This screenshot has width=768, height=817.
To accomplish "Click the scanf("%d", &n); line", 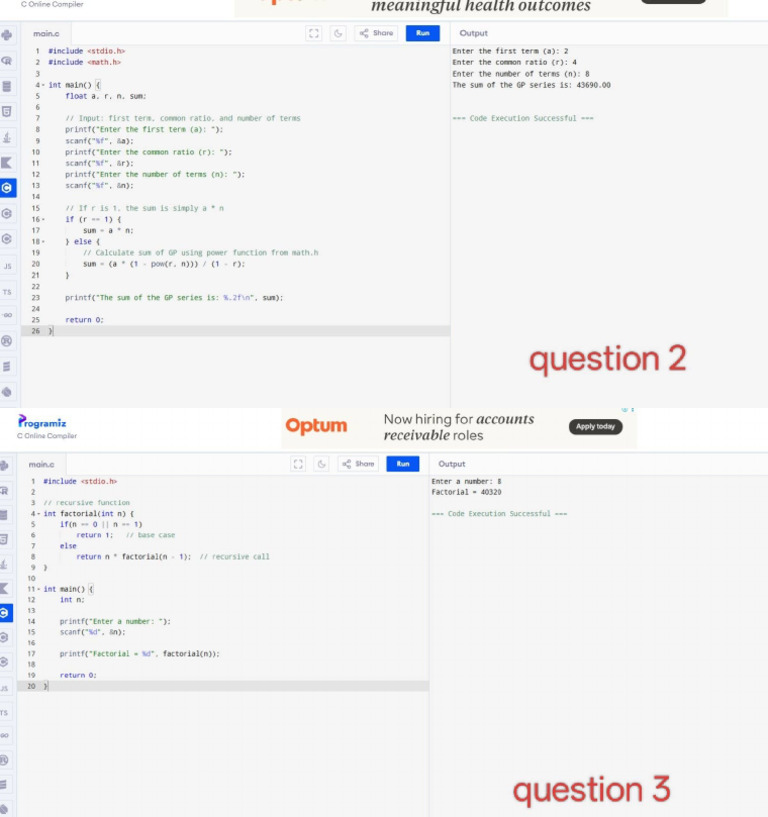I will coord(93,632).
